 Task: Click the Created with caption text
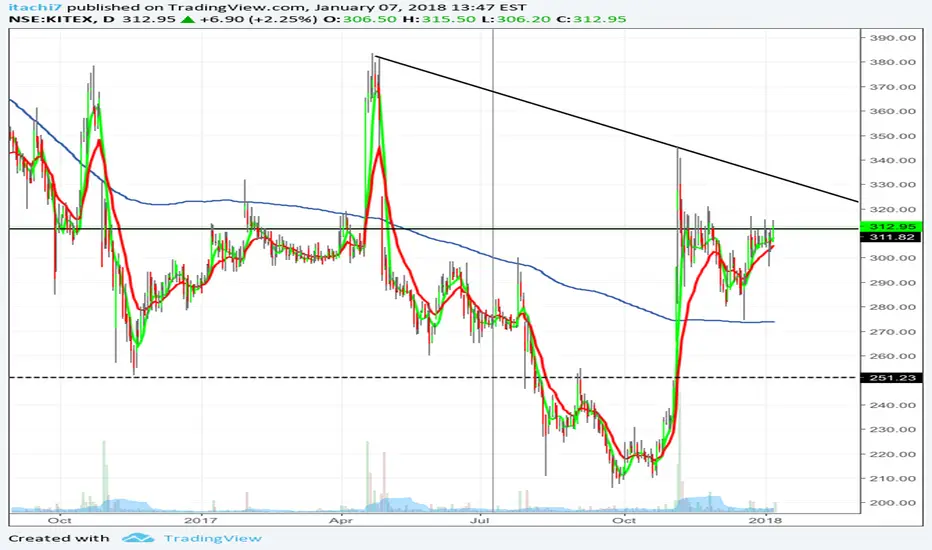[59, 538]
